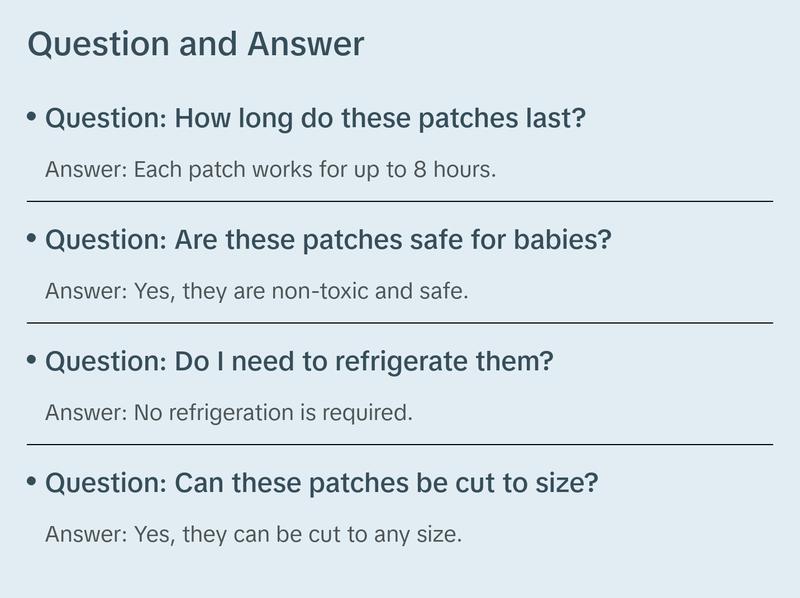Click the divider below the refrigeration answer
This screenshot has width=800, height=598.
tap(400, 444)
